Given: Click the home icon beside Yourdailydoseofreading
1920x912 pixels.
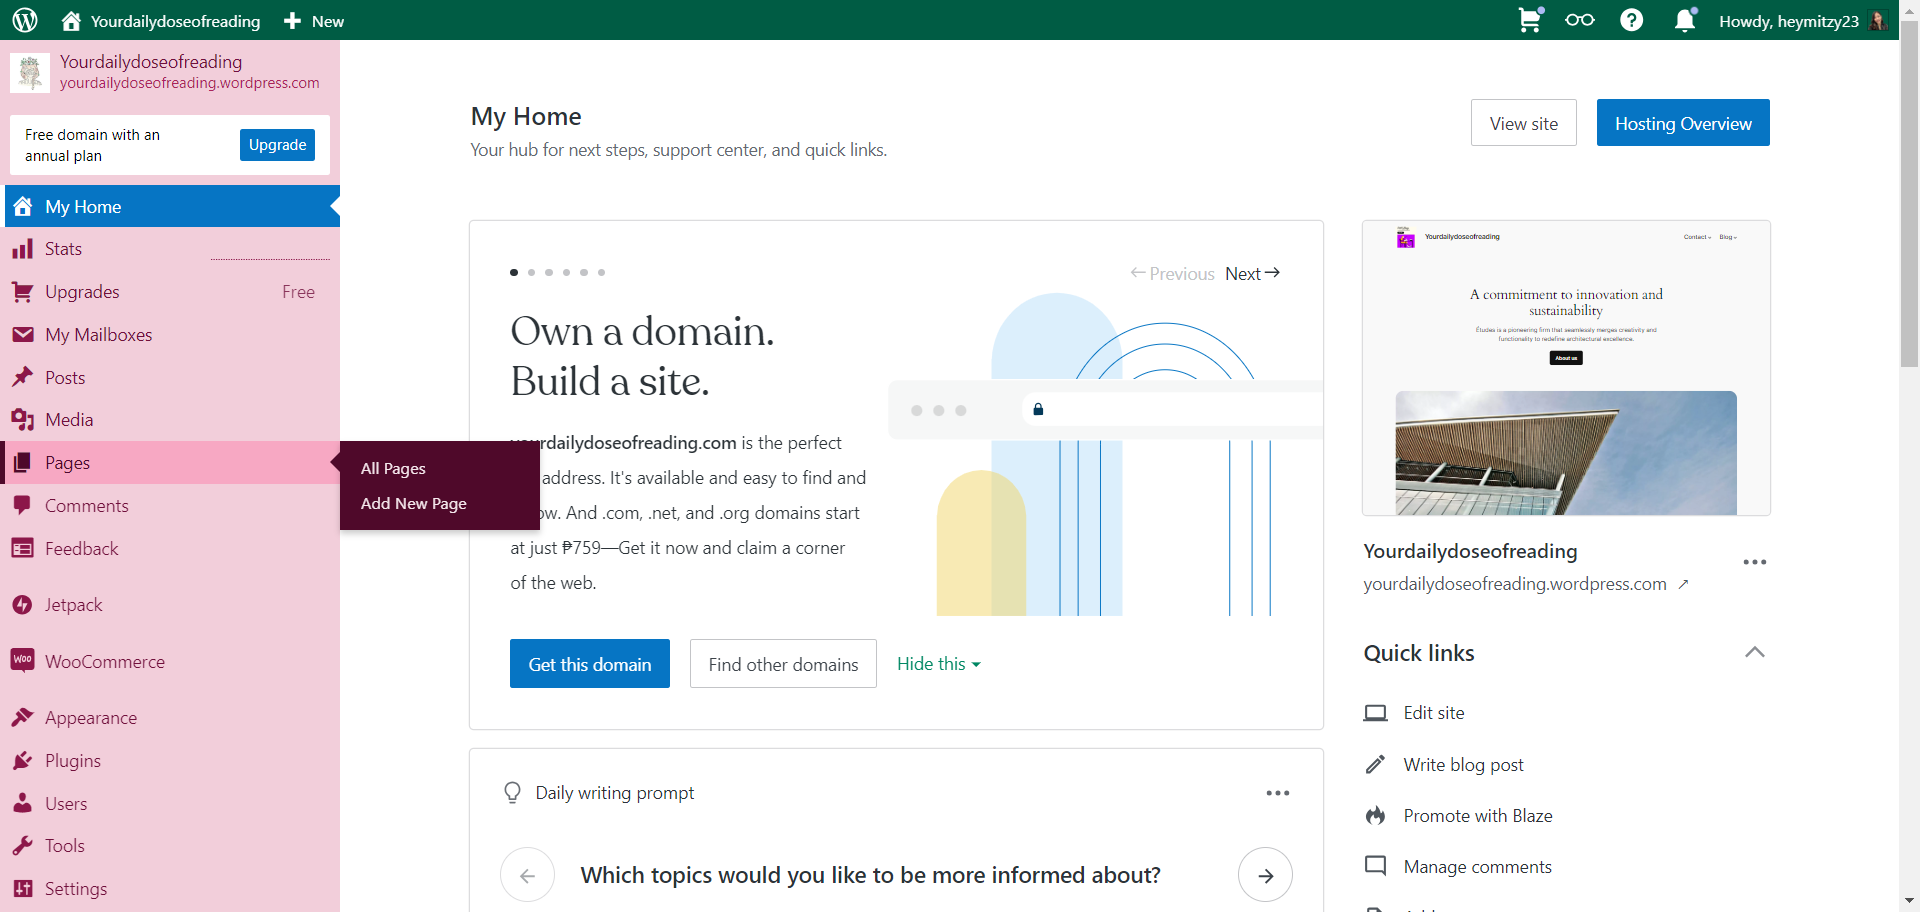Looking at the screenshot, I should 71,20.
